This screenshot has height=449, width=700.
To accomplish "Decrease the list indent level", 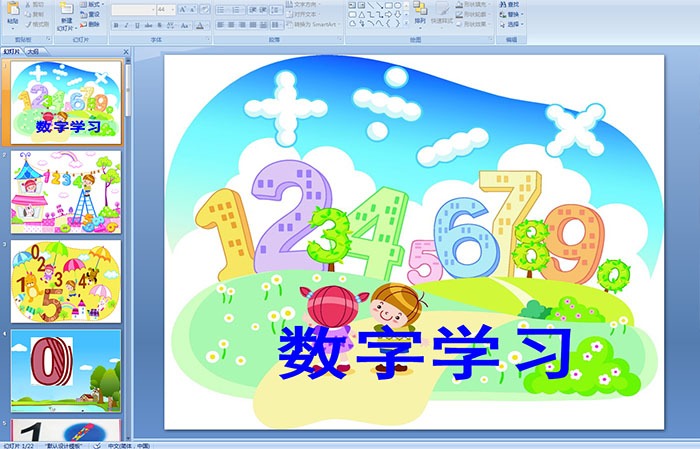I will (x=253, y=10).
